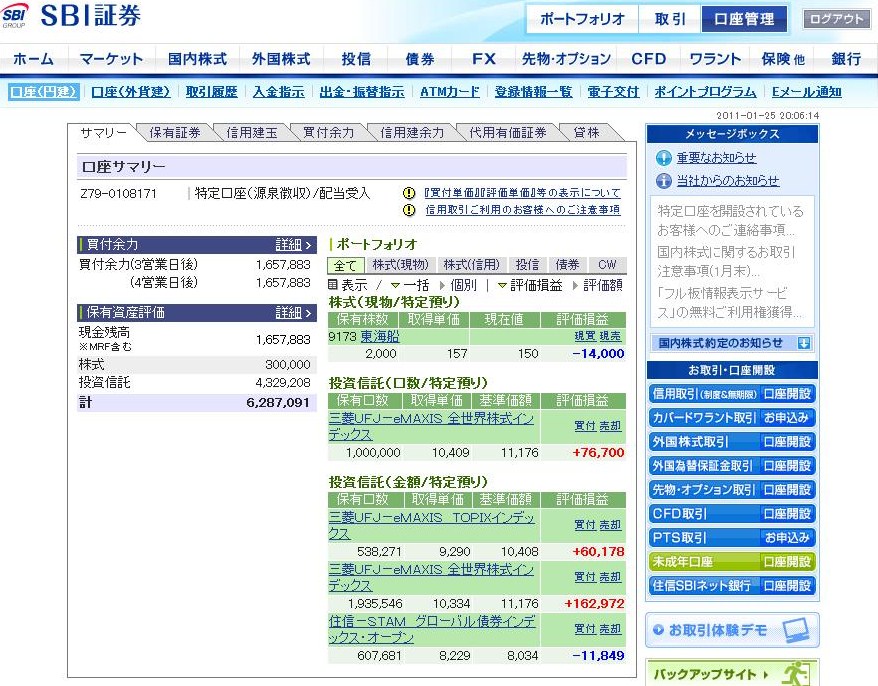Click 買付 for TOPIXインデックス fund
878x686 pixels.
[x=585, y=525]
